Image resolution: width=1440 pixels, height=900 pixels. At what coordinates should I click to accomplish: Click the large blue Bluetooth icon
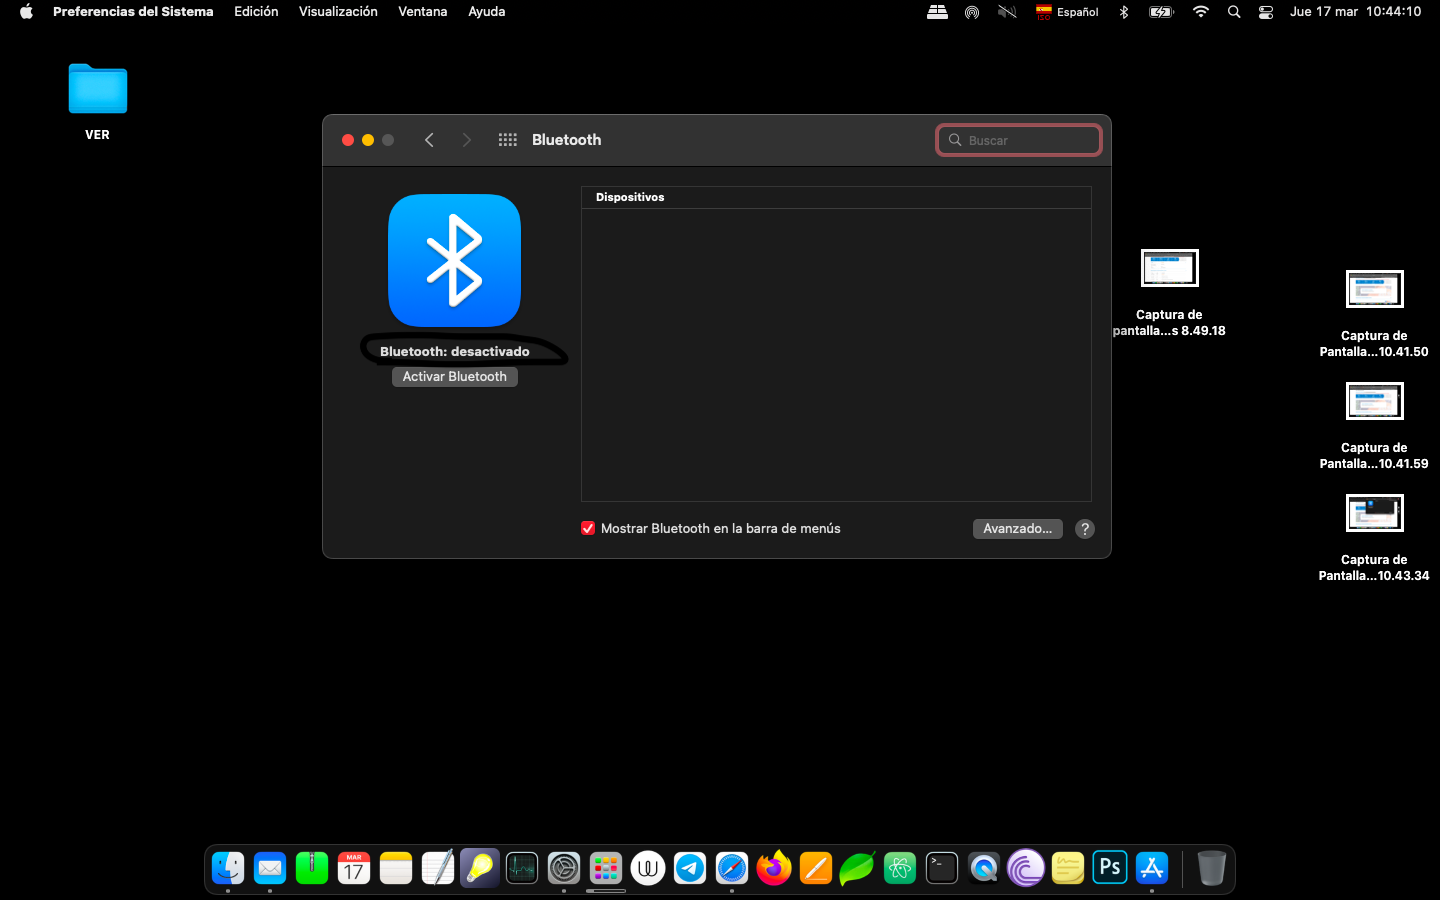point(454,260)
